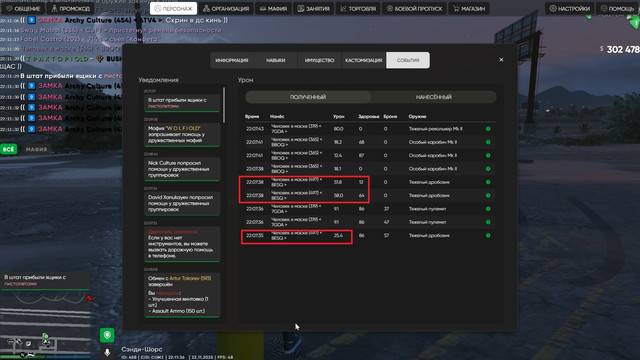Open the Nick Culture help request notification
The height and width of the screenshot is (360, 640).
182,169
